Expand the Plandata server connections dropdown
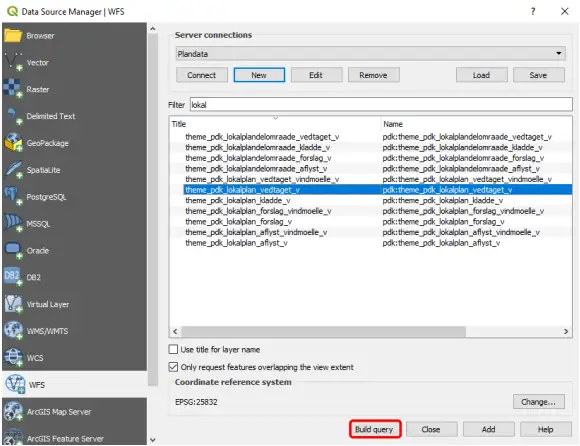 [x=371, y=54]
